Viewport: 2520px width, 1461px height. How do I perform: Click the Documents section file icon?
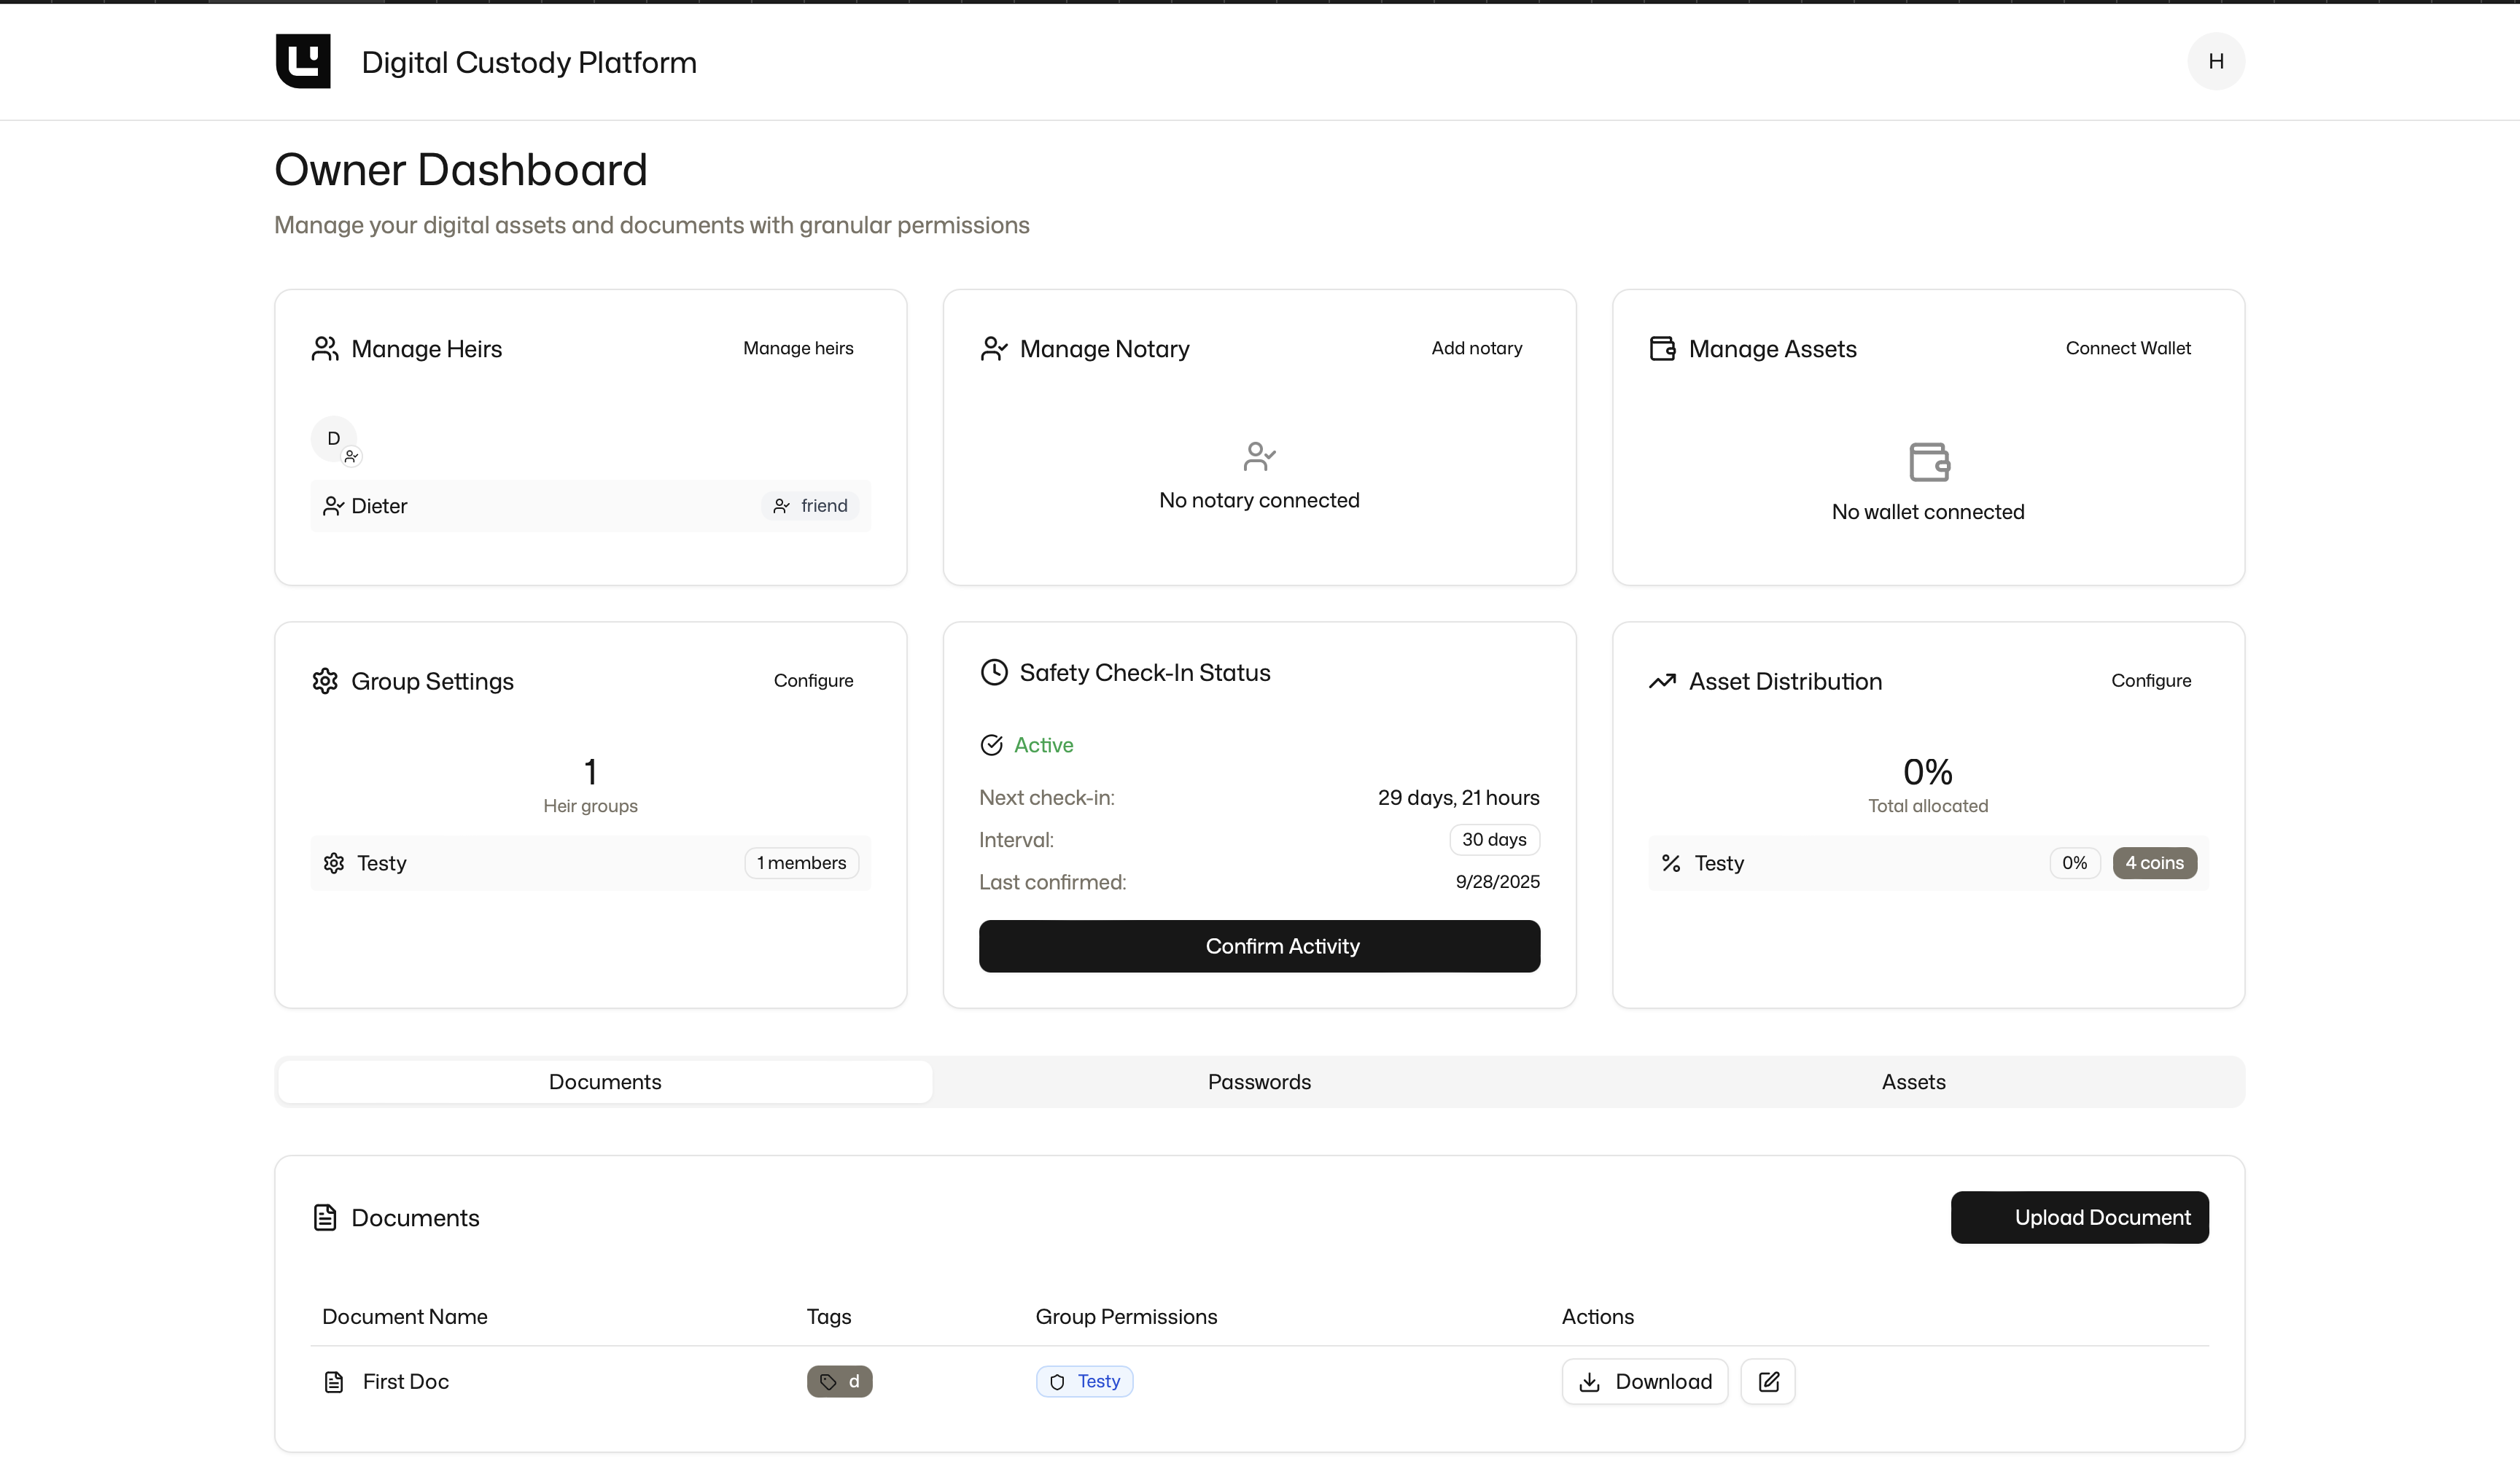click(325, 1217)
